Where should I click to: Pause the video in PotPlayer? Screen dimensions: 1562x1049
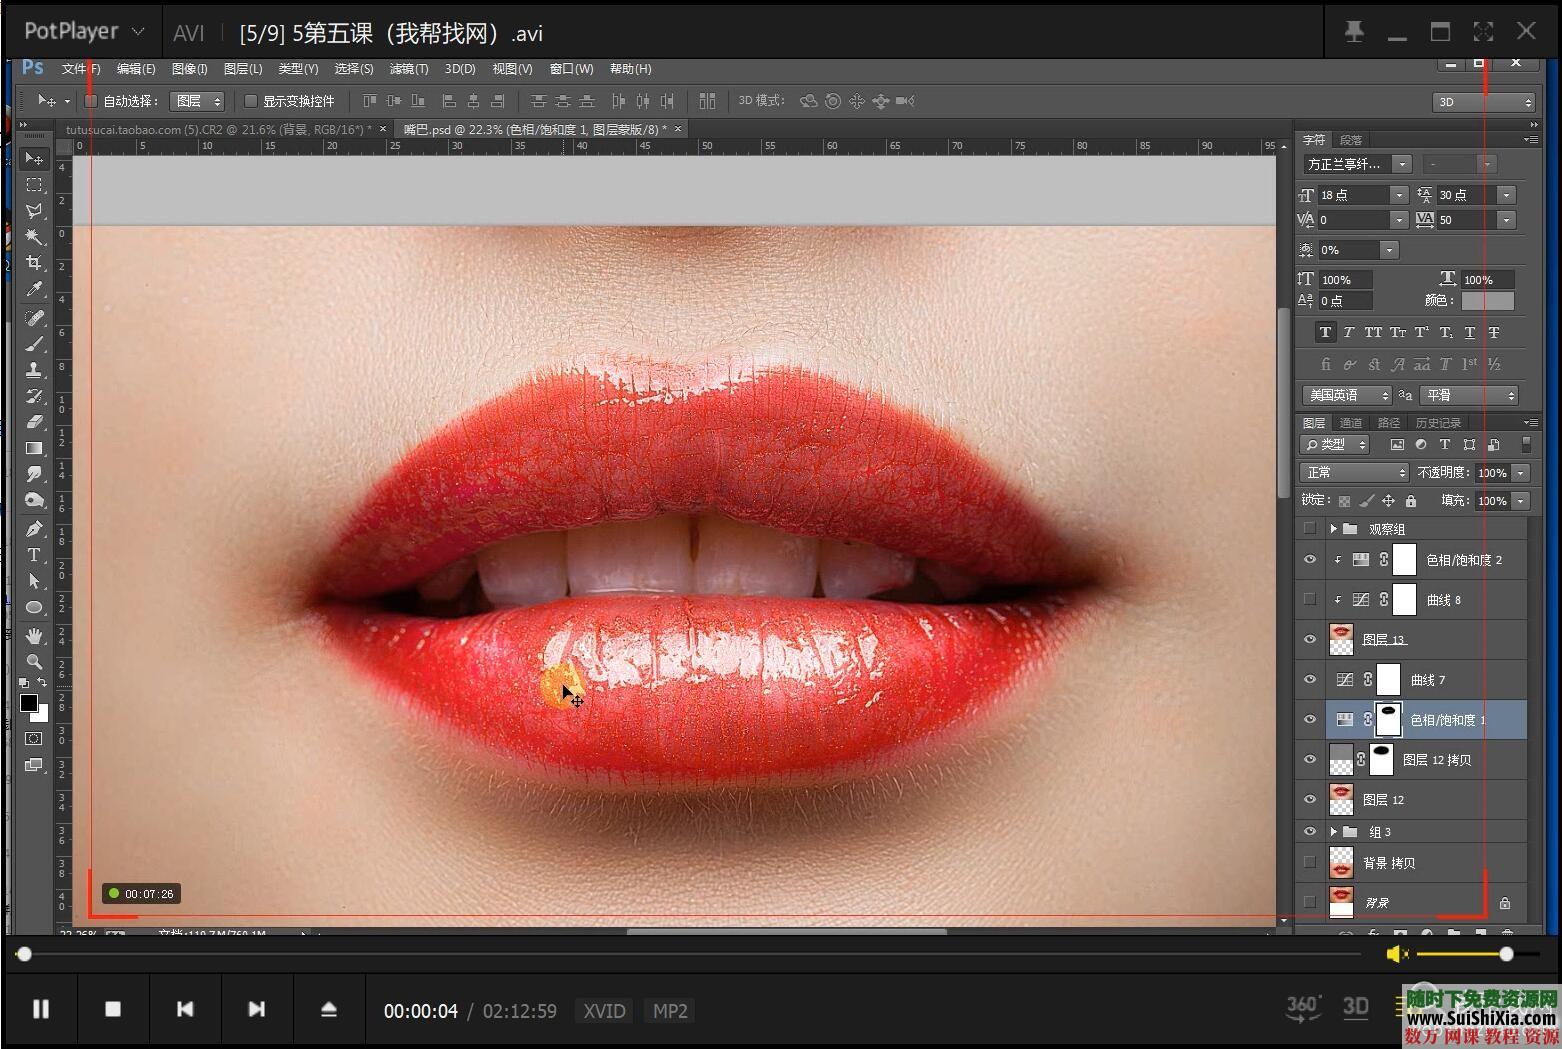41,1010
